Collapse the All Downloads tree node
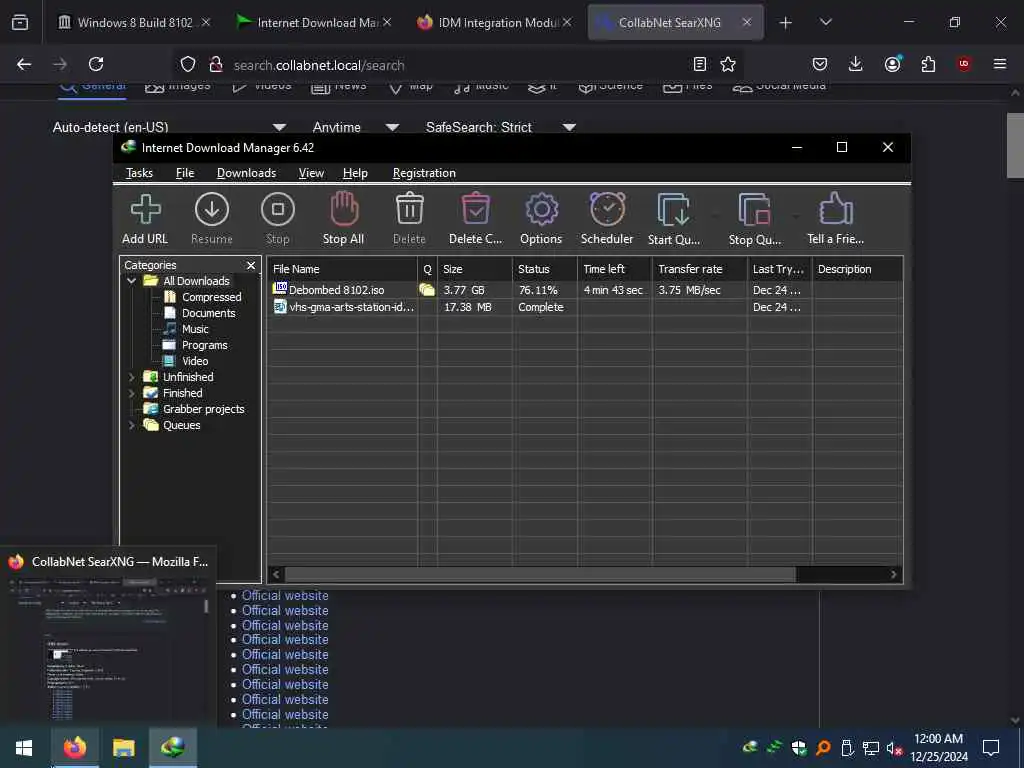1024x768 pixels. coord(131,281)
